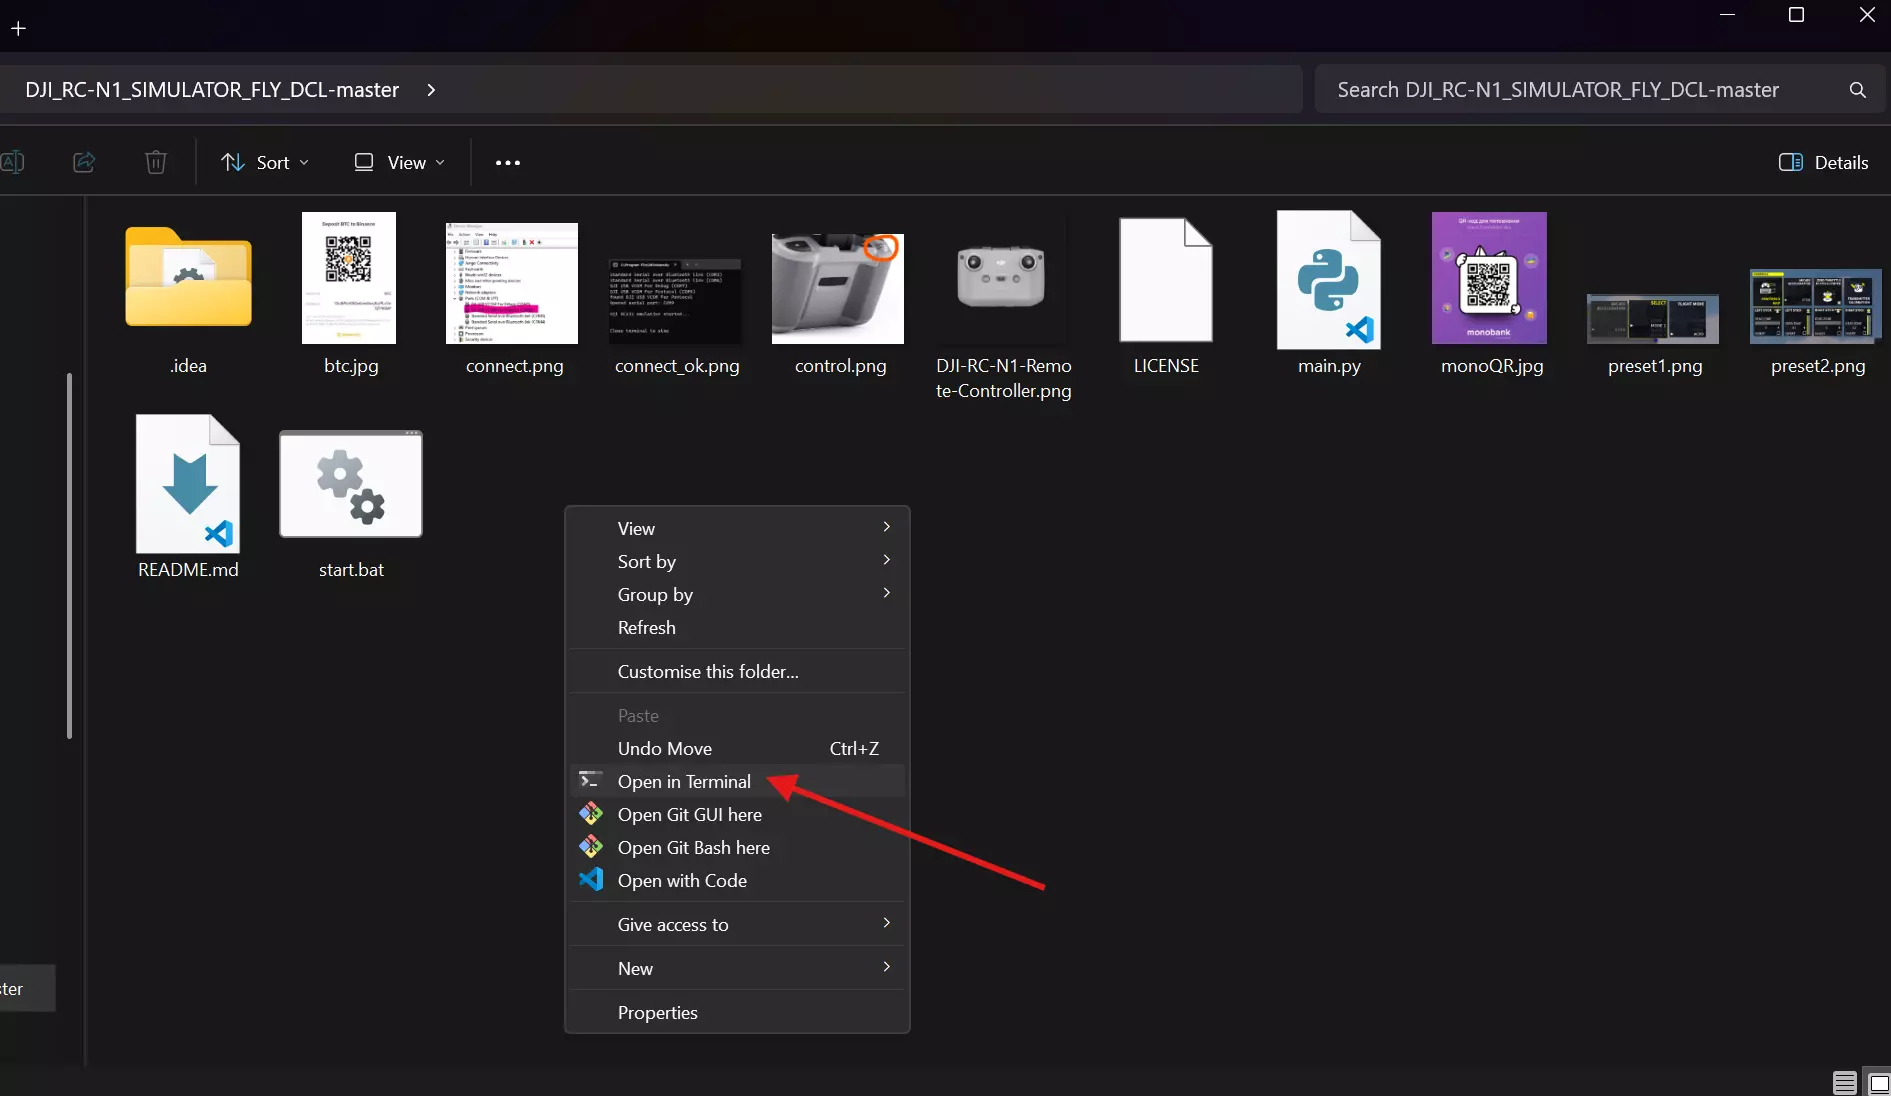Screen dimensions: 1891x1096
Task: Click the search magnifier icon
Action: coord(1857,90)
